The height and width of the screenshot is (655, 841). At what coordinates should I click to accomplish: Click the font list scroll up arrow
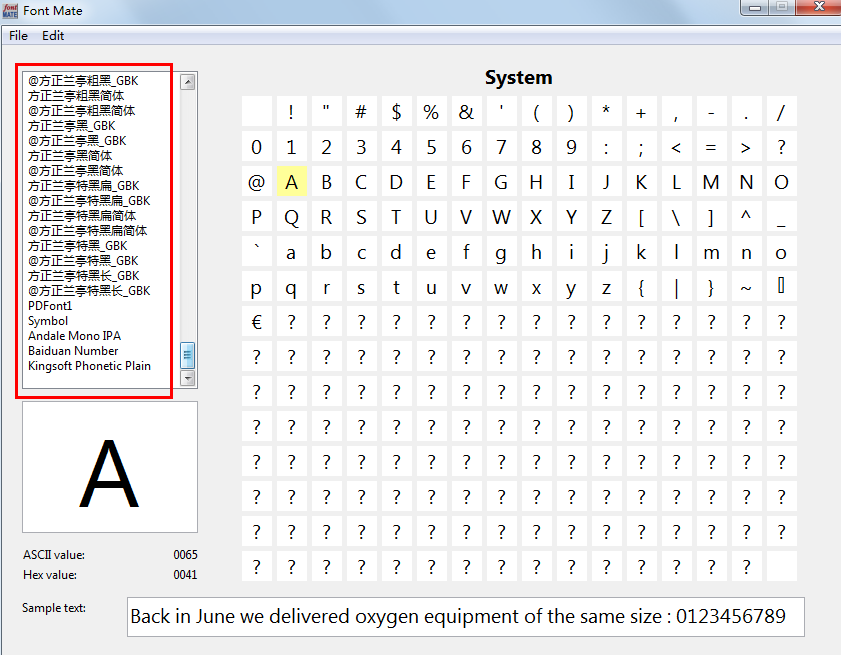[188, 82]
